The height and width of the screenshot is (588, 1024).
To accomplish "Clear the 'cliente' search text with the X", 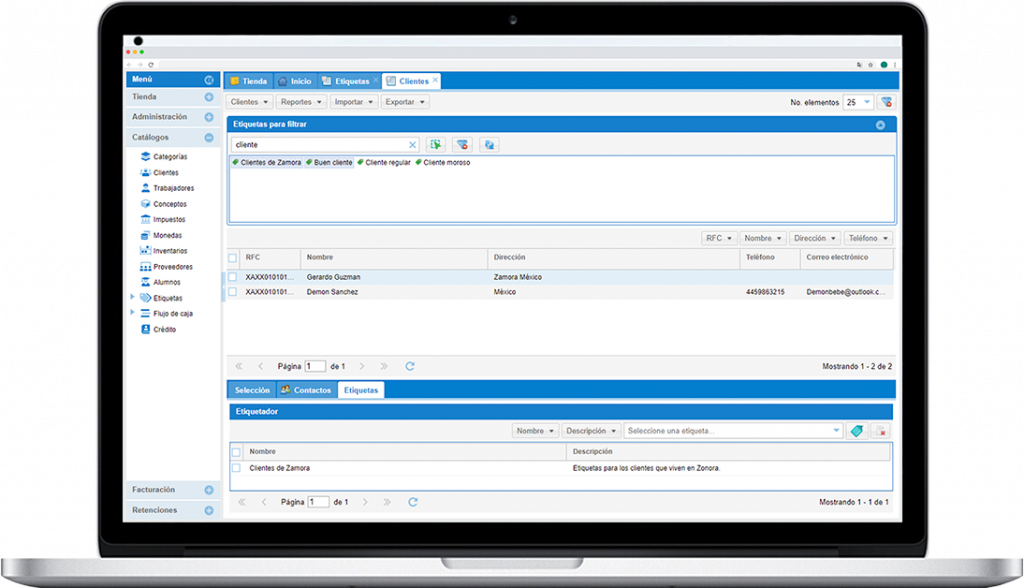I will pyautogui.click(x=412, y=145).
